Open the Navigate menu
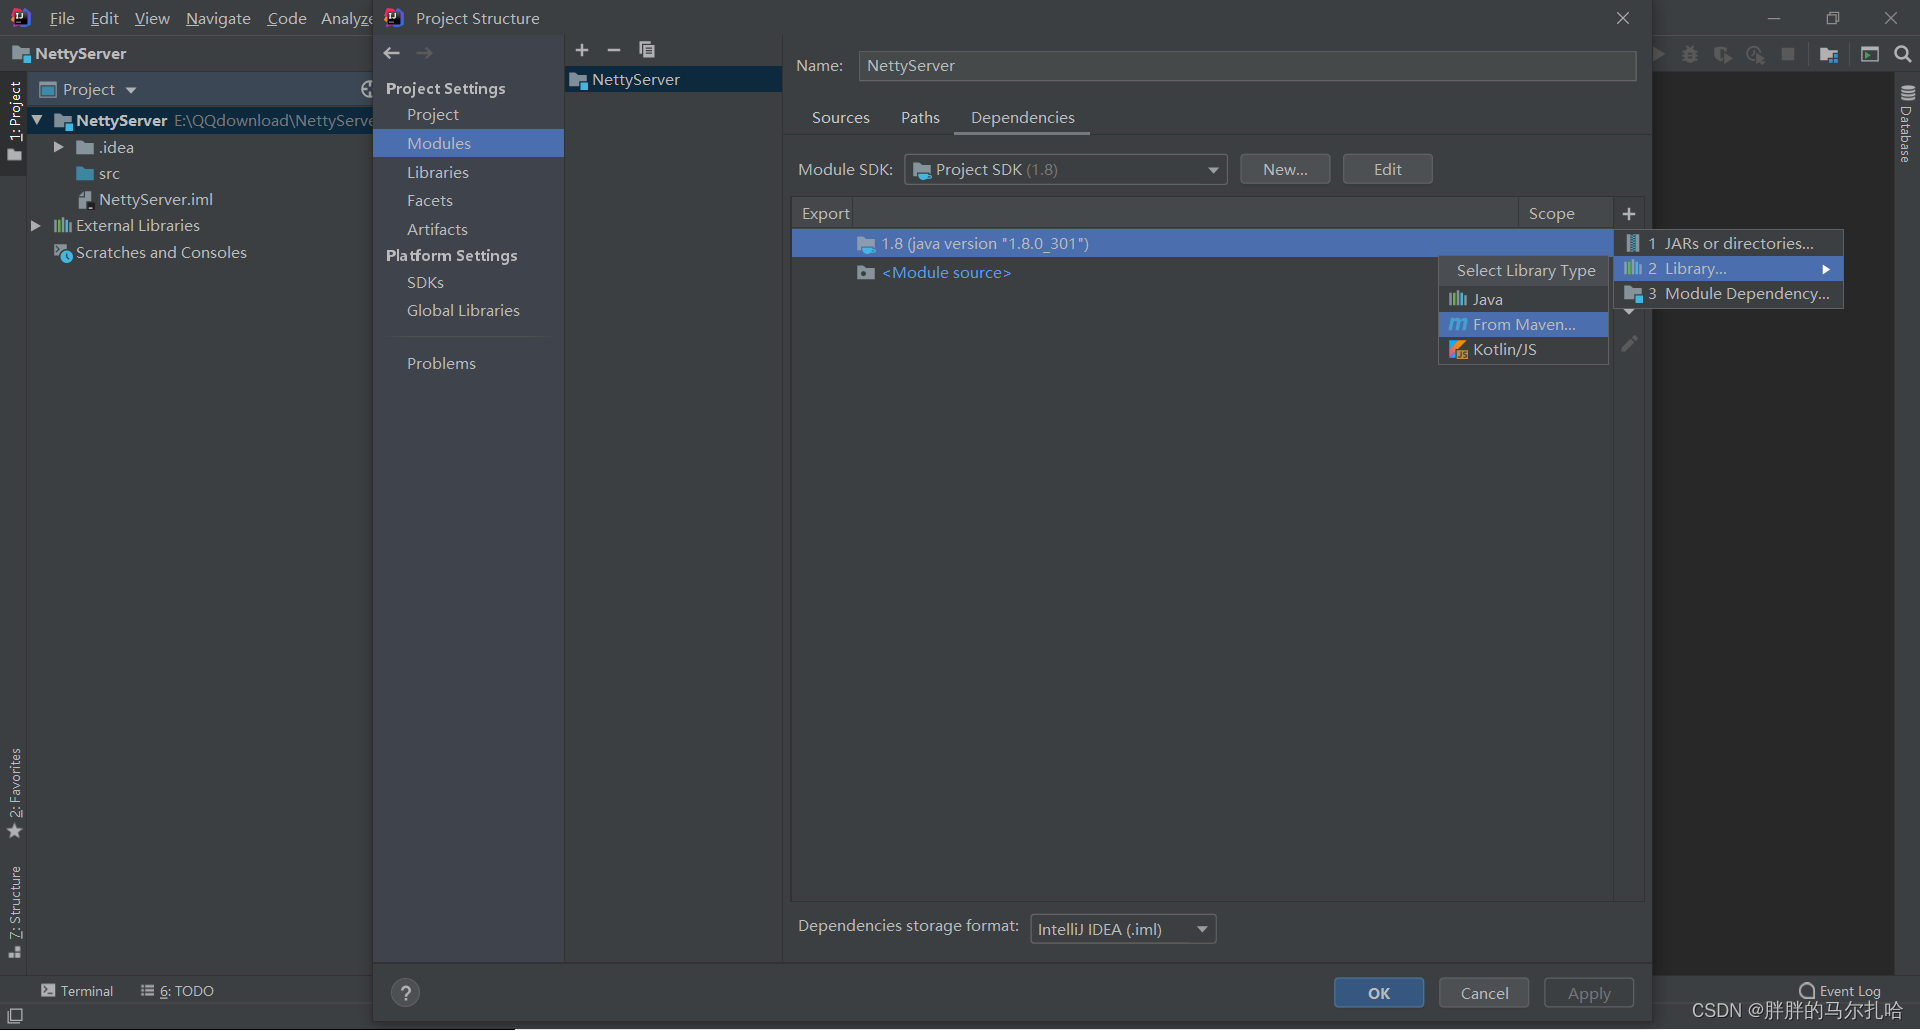 pyautogui.click(x=218, y=19)
